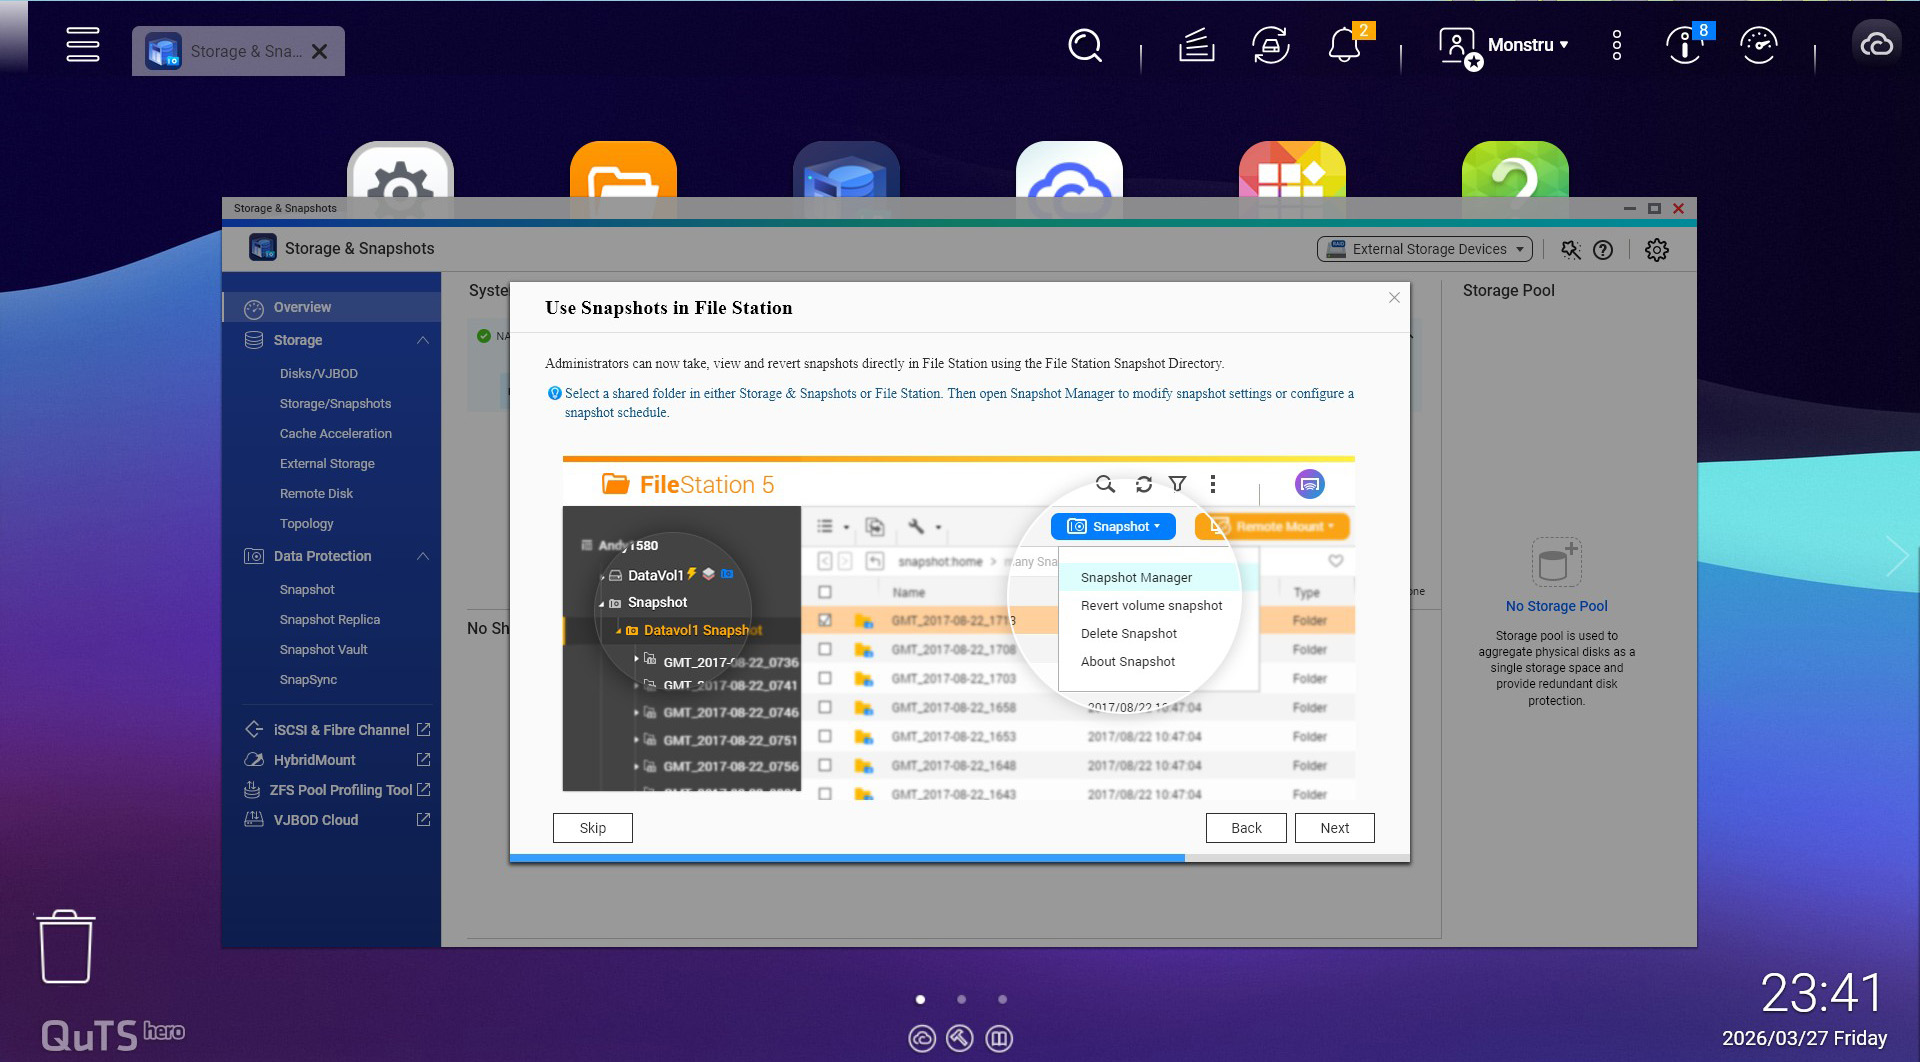1920x1062 pixels.
Task: Open the Monstru user account dropdown
Action: [x=1527, y=45]
